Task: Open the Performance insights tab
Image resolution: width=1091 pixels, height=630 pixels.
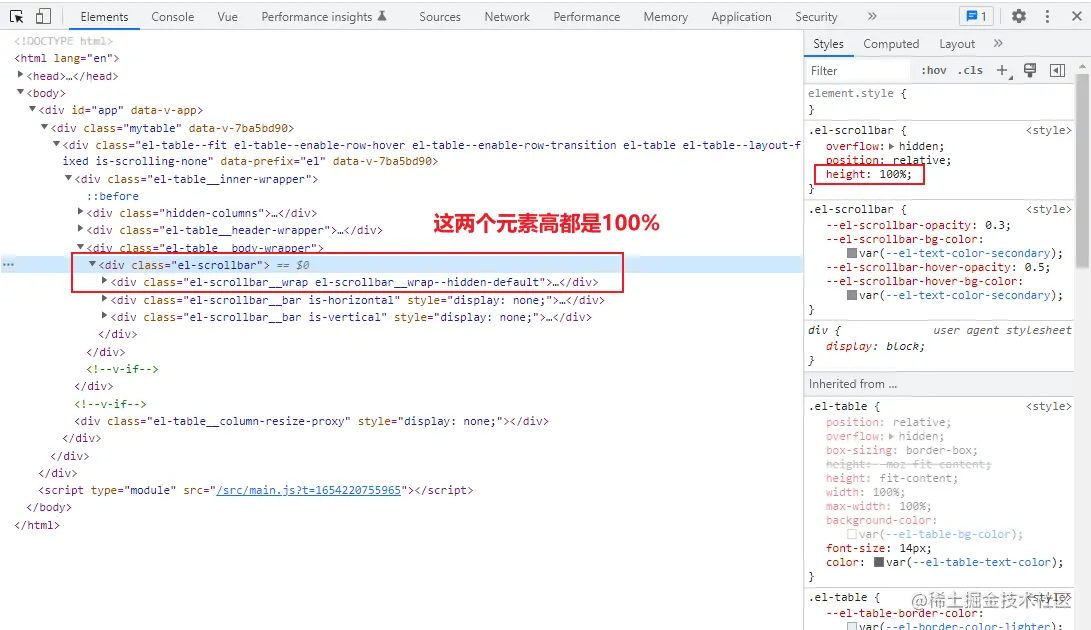Action: pos(324,17)
